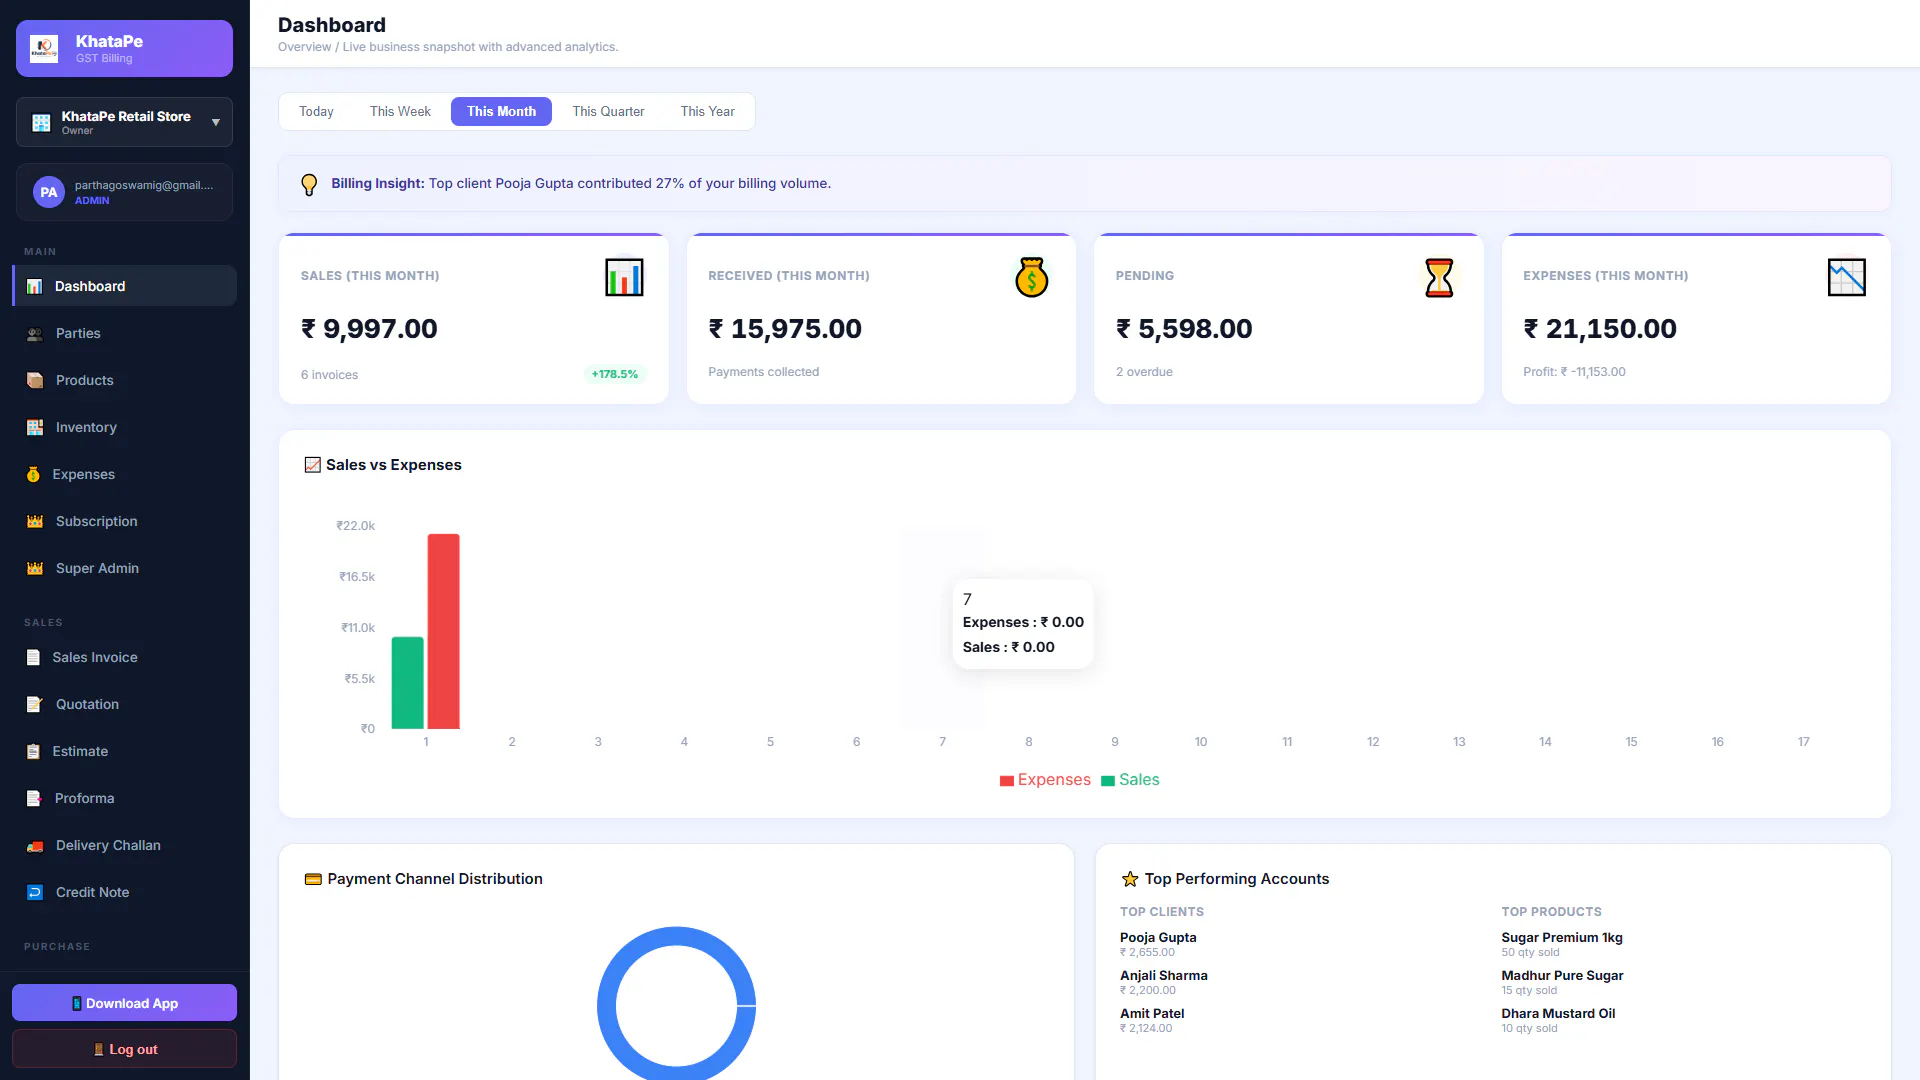
Task: Open the Quotation page
Action: click(124, 704)
